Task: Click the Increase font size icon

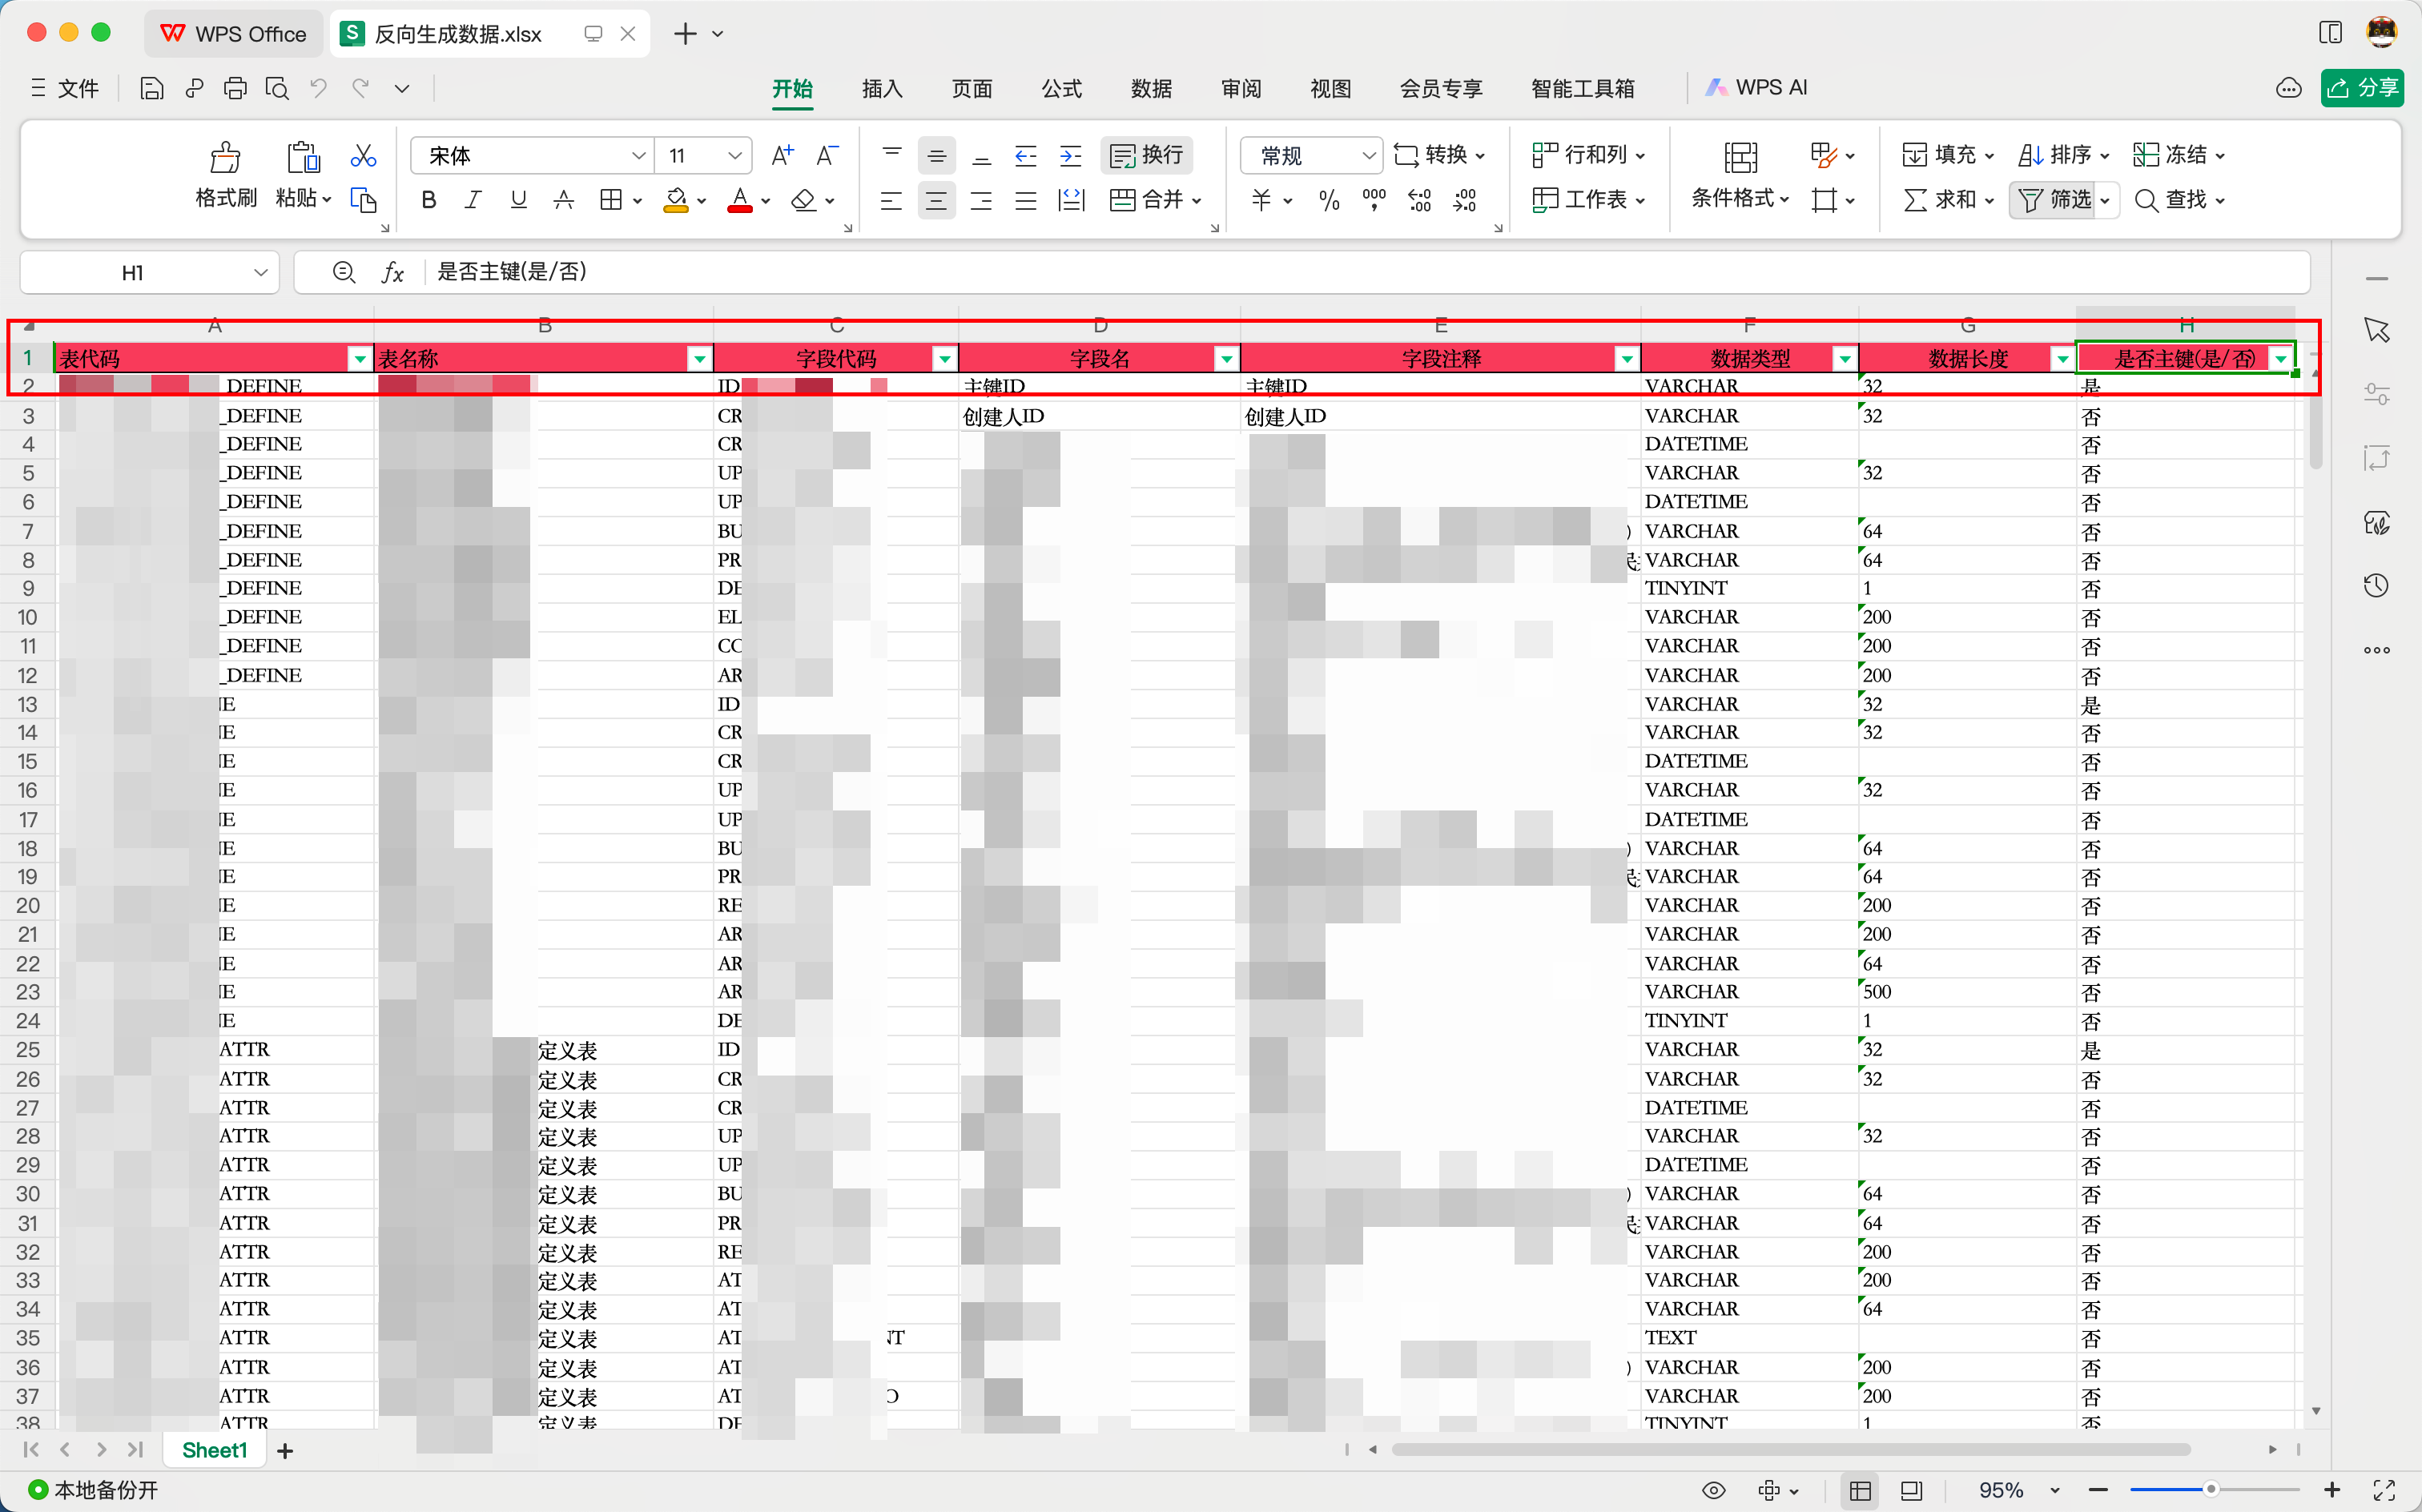Action: pos(782,155)
